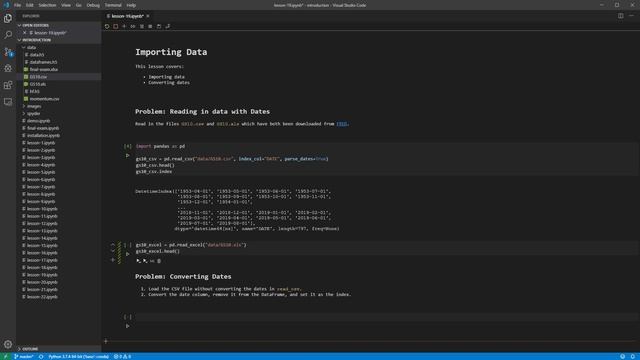
Task: Split the editor to the right
Action: tap(620, 16)
